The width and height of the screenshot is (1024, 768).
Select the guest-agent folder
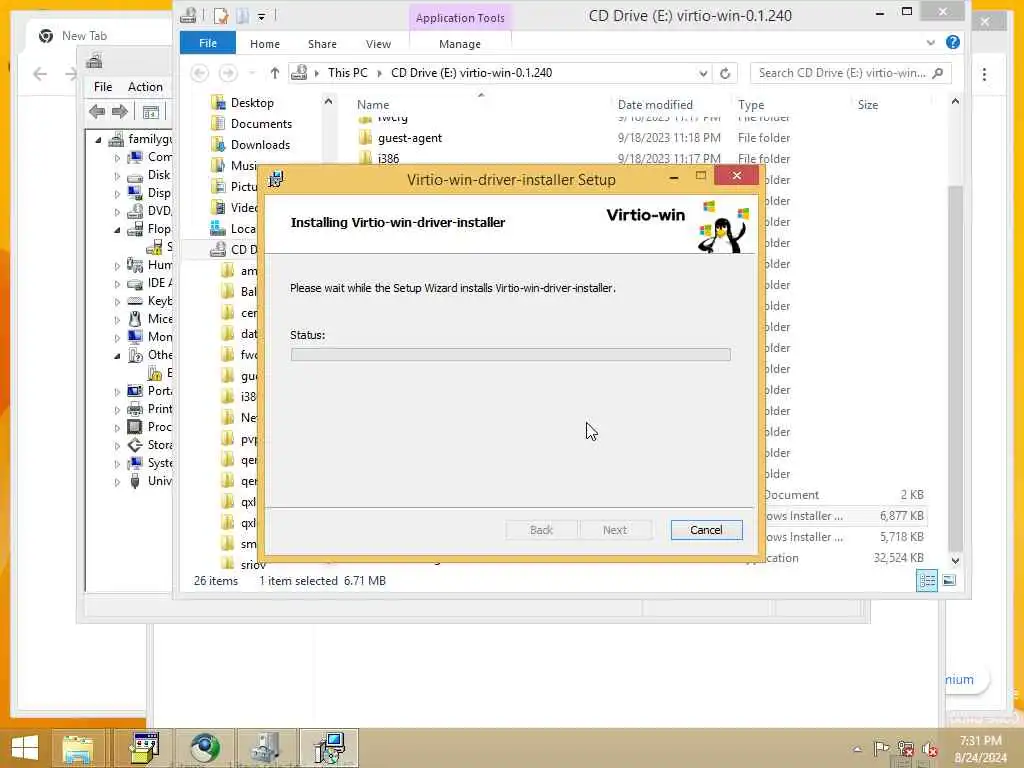(x=410, y=138)
